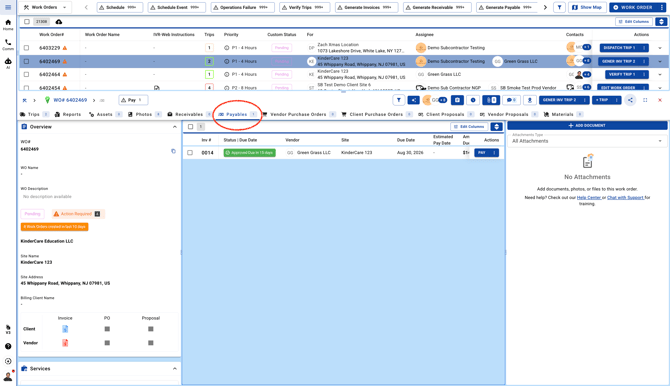670x386 pixels.
Task: Expand the detail panel to fullscreen
Action: [645, 100]
